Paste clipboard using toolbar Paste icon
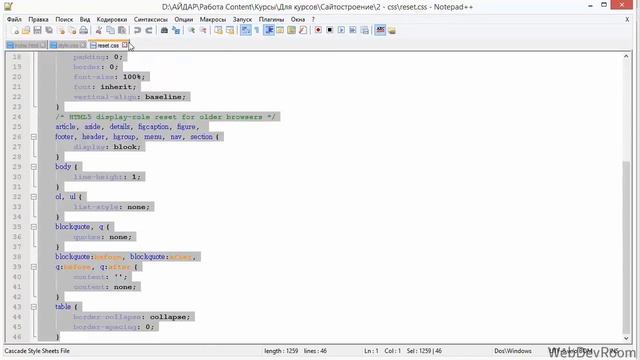 (x=122, y=30)
